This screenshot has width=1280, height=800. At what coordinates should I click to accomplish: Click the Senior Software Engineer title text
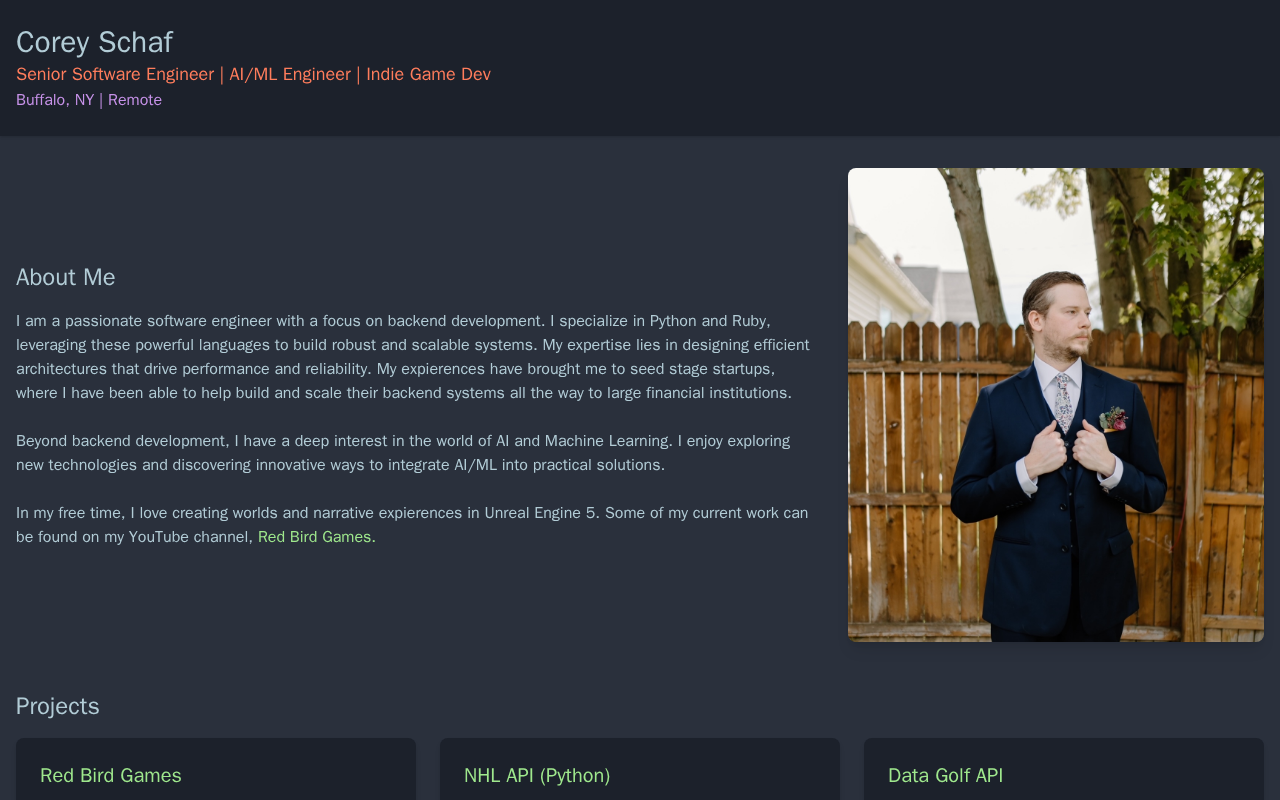coord(115,74)
